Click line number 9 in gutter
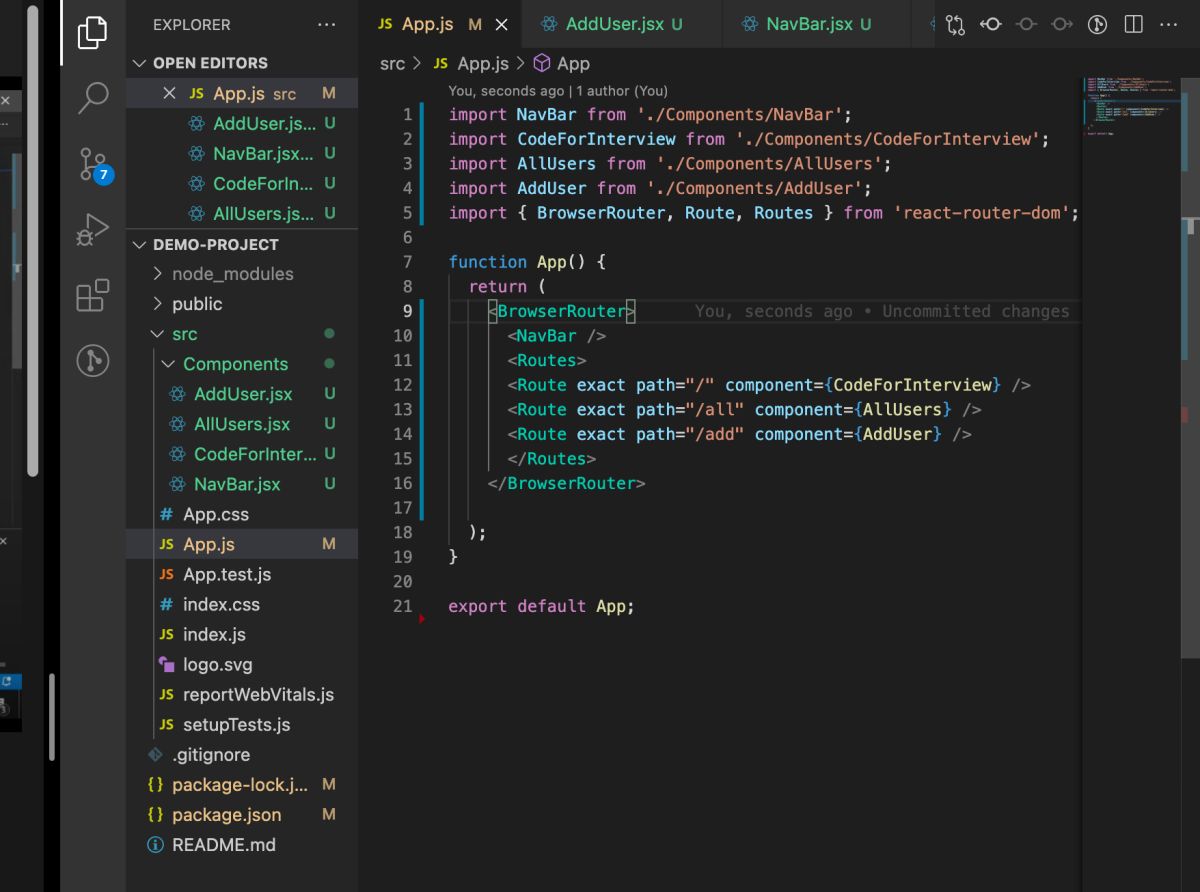 point(406,311)
